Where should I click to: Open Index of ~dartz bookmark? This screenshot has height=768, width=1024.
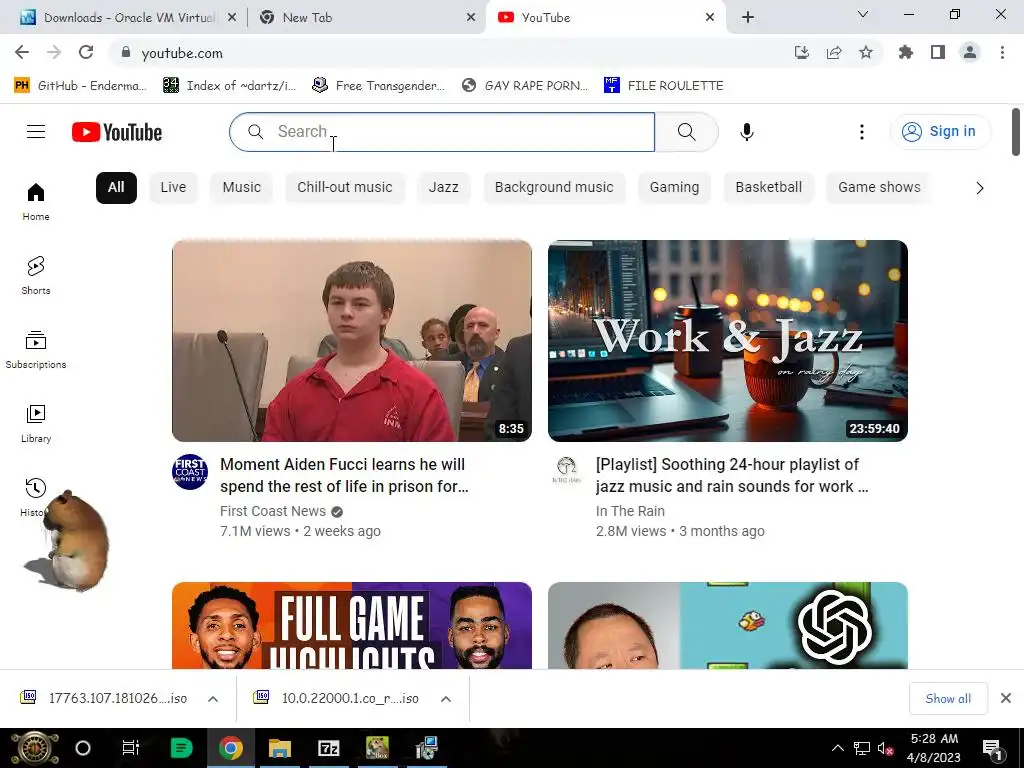click(x=229, y=86)
